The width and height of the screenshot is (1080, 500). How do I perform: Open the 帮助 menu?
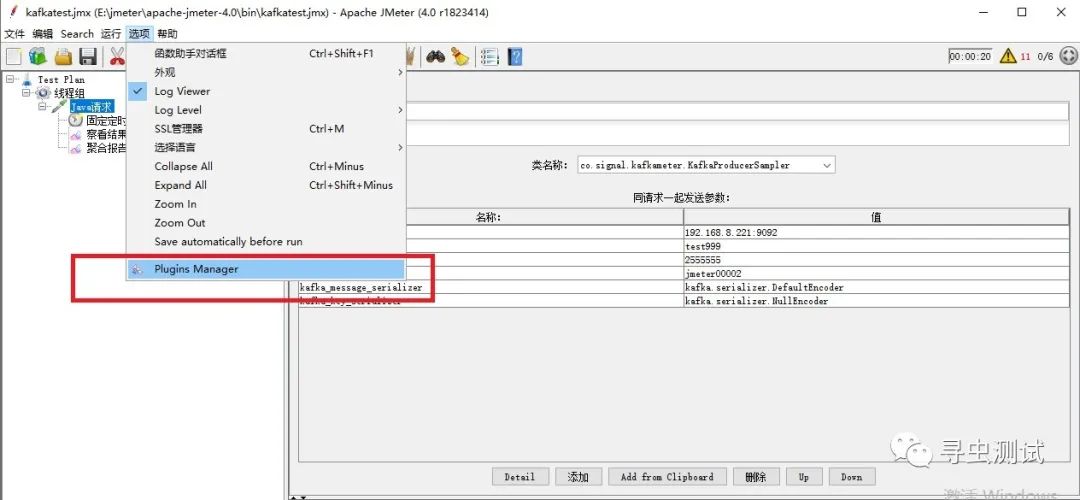pos(167,34)
